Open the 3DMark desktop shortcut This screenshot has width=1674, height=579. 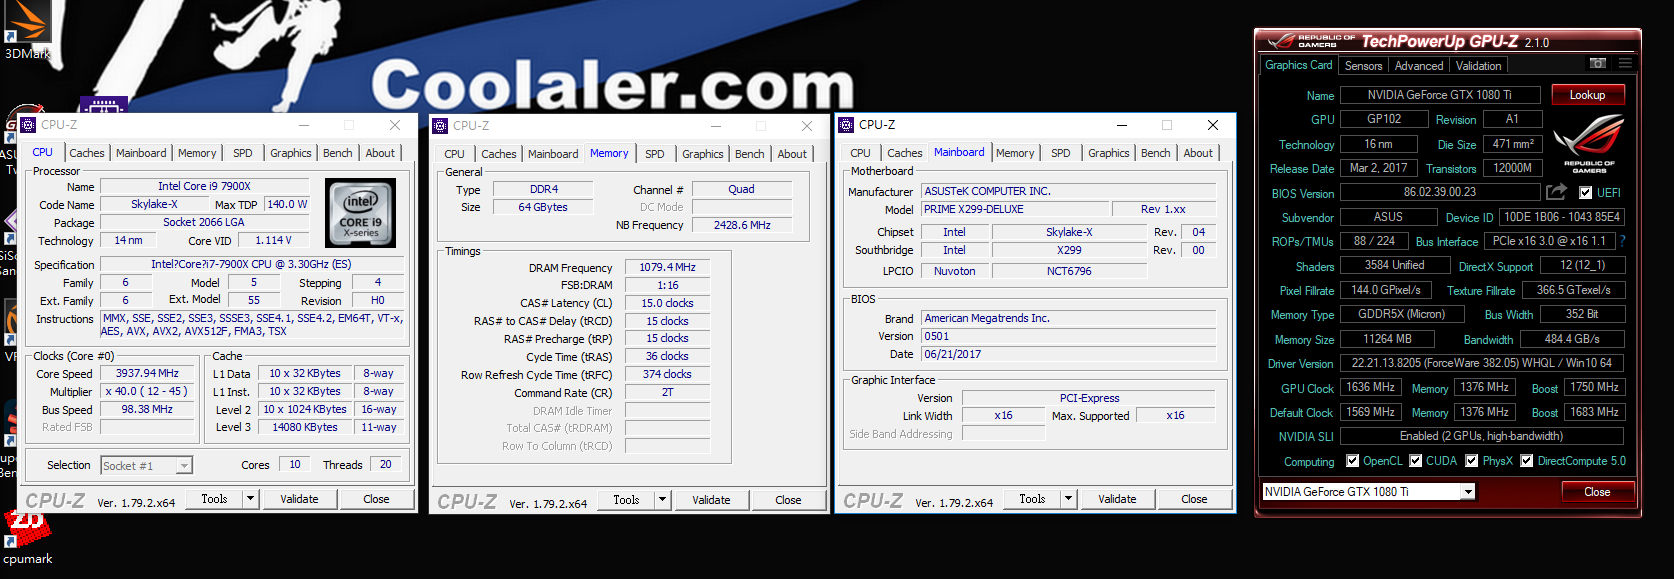[26, 30]
